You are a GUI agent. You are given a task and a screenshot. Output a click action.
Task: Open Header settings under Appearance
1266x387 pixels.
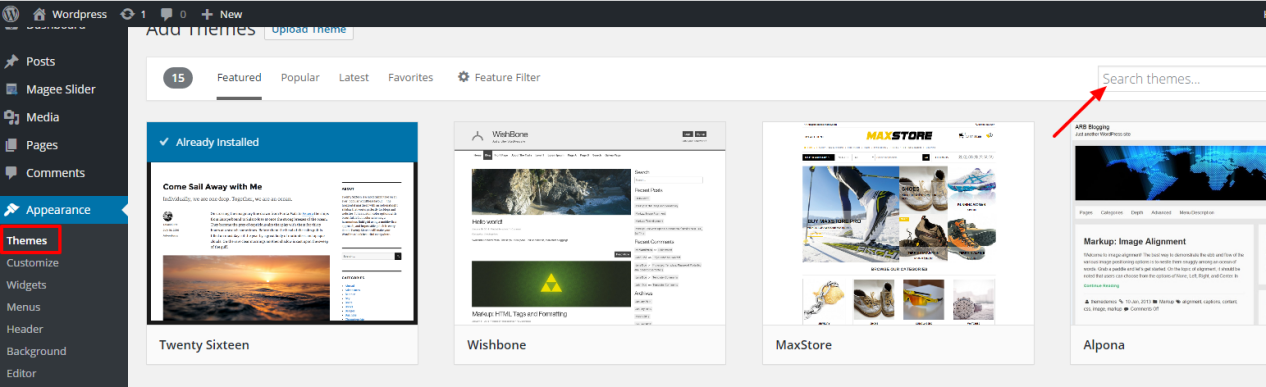(25, 329)
